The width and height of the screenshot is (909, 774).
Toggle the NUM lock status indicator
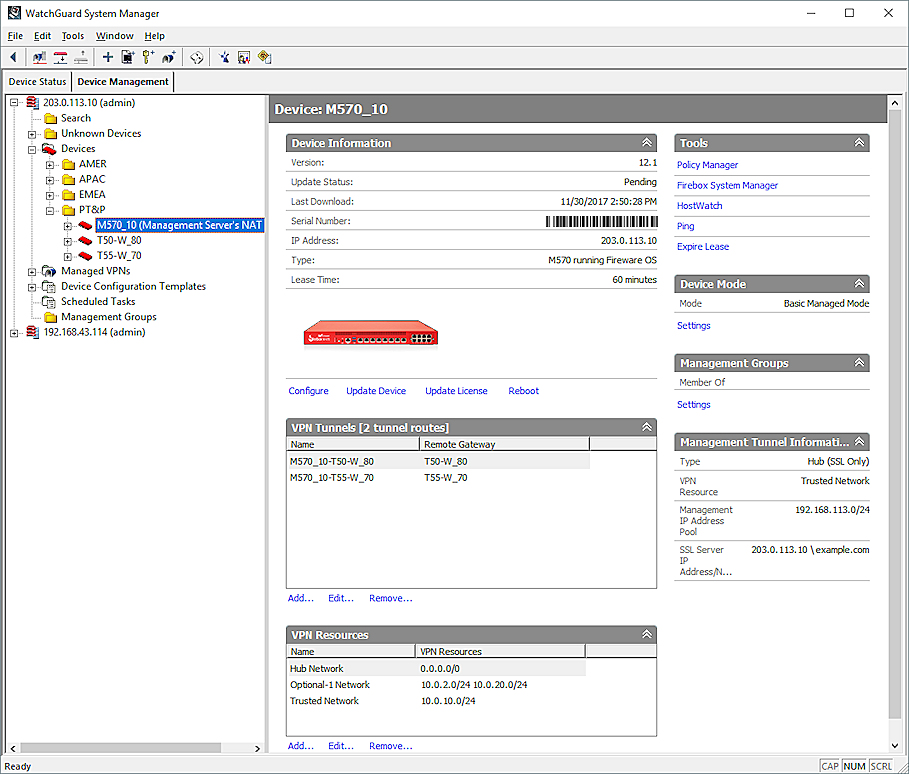tap(854, 766)
